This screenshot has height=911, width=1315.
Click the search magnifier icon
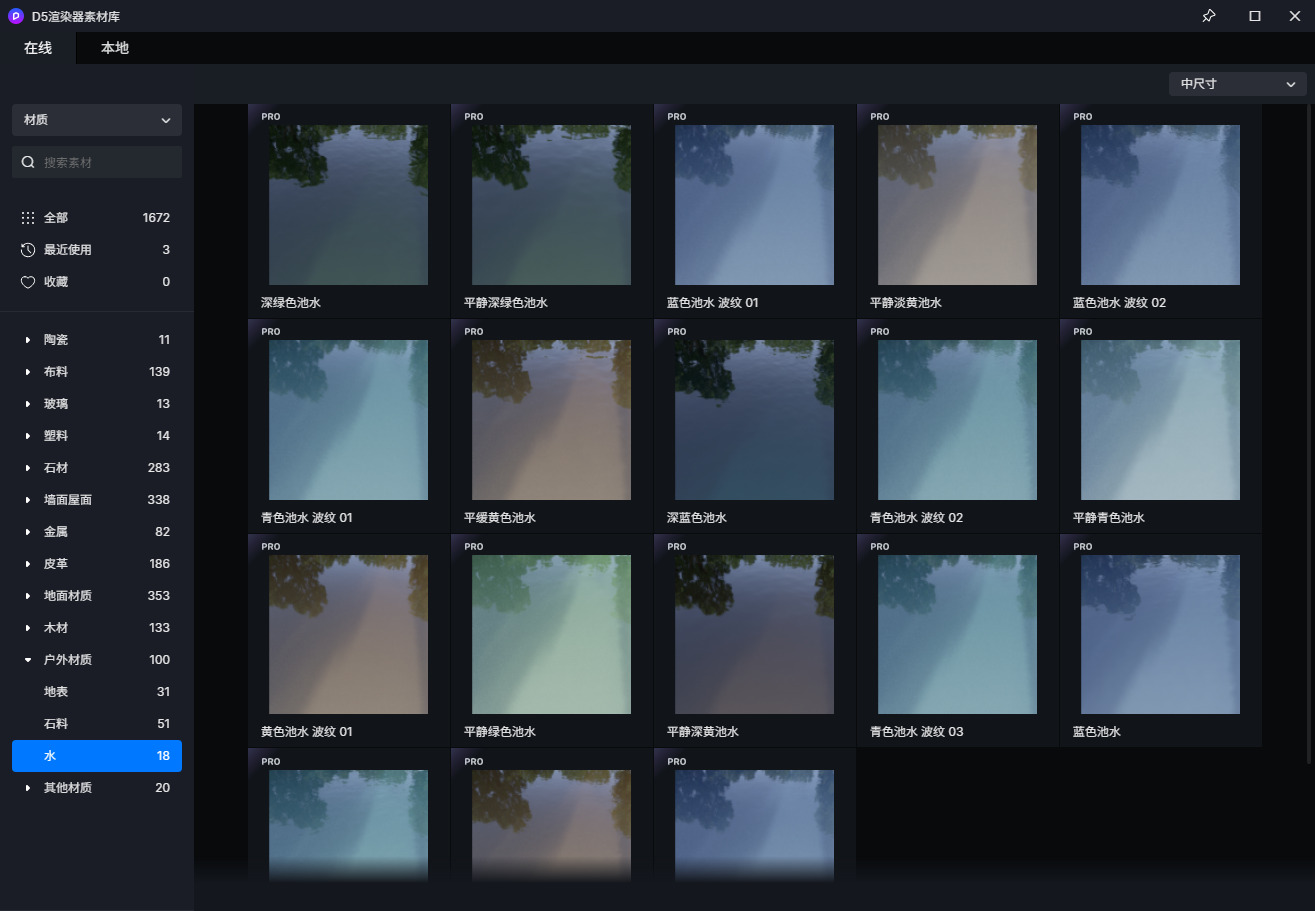tap(28, 162)
